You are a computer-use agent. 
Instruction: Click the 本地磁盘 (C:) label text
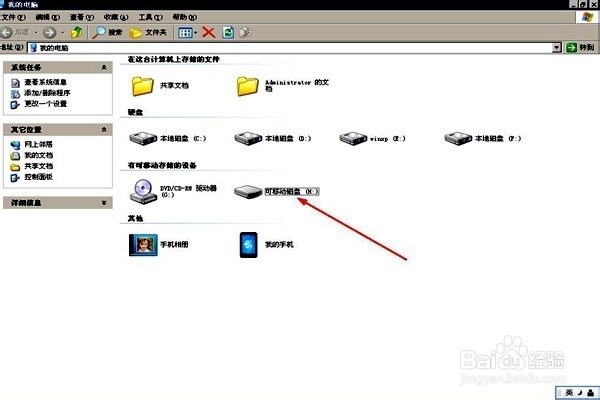[183, 139]
